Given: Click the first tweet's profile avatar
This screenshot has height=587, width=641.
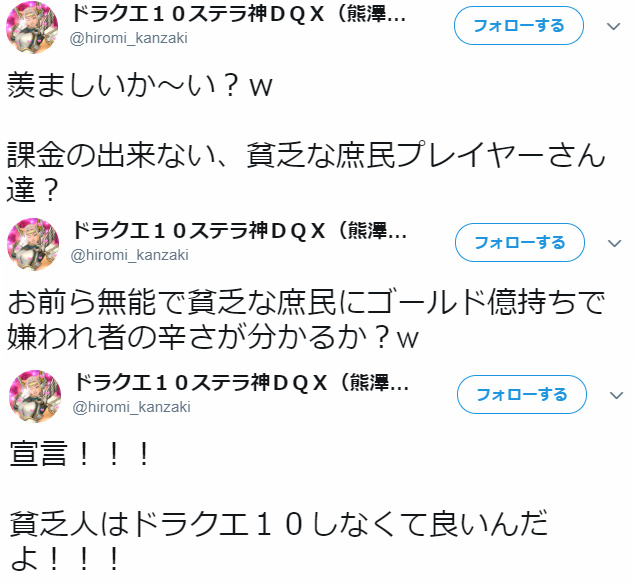Looking at the screenshot, I should tap(32, 27).
